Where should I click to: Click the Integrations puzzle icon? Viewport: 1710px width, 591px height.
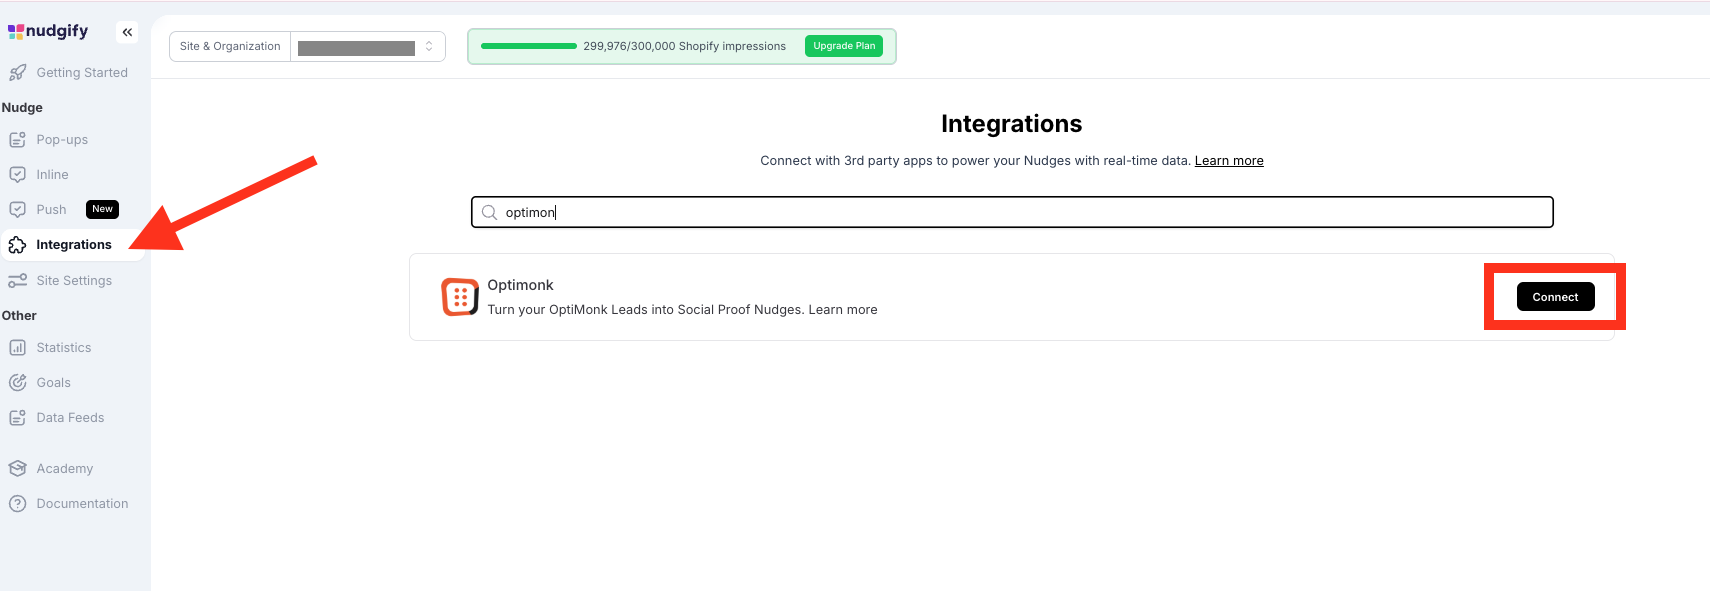[17, 245]
